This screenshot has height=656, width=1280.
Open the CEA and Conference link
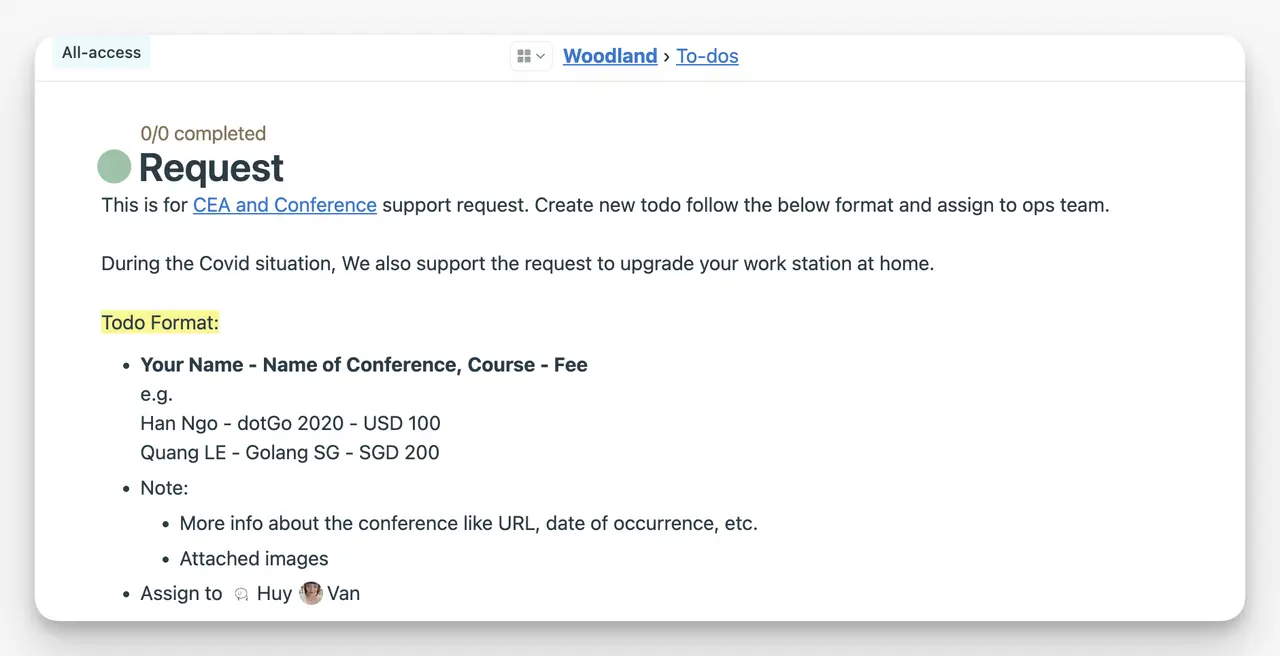pyautogui.click(x=285, y=205)
